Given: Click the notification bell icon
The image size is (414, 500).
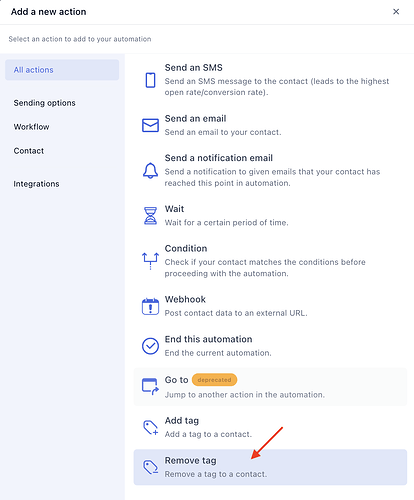Looking at the screenshot, I should click(x=150, y=171).
